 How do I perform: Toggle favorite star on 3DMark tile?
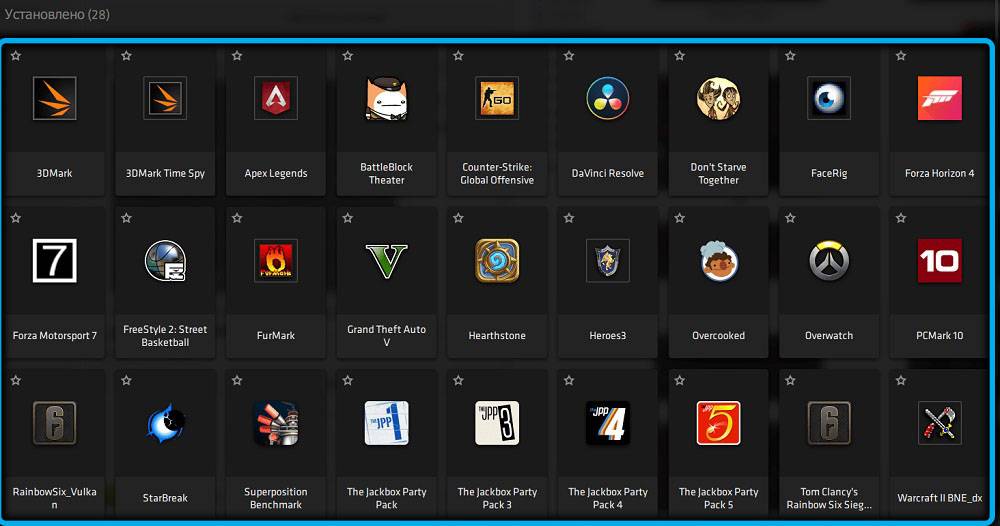click(16, 56)
